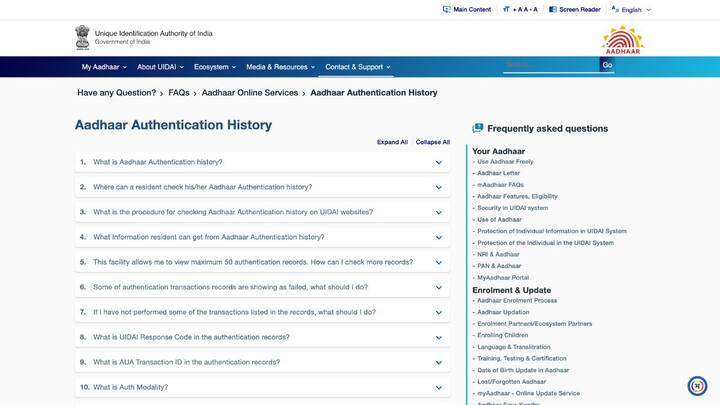Open Enrolling Children link
Image resolution: width=720 pixels, height=405 pixels.
(502, 335)
